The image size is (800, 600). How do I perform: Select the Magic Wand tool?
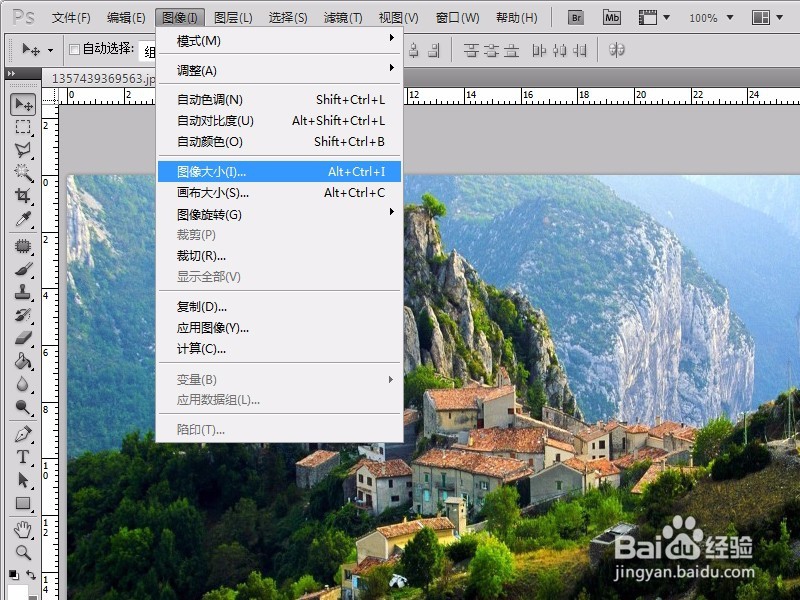[x=23, y=172]
